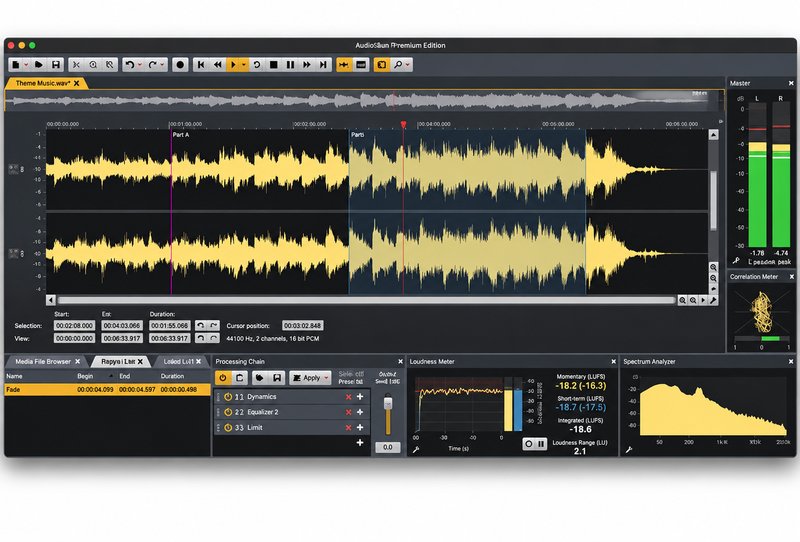Open Spectrum Analyzer settings with wrench icon
This screenshot has height=542, width=800.
tap(629, 450)
